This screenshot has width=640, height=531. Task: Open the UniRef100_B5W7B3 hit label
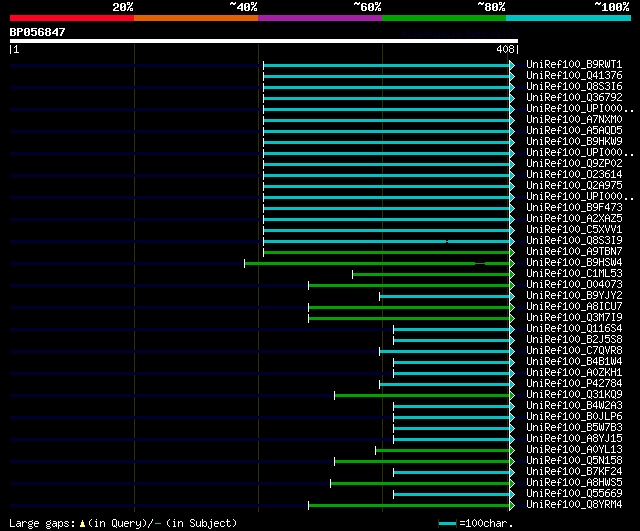574,428
